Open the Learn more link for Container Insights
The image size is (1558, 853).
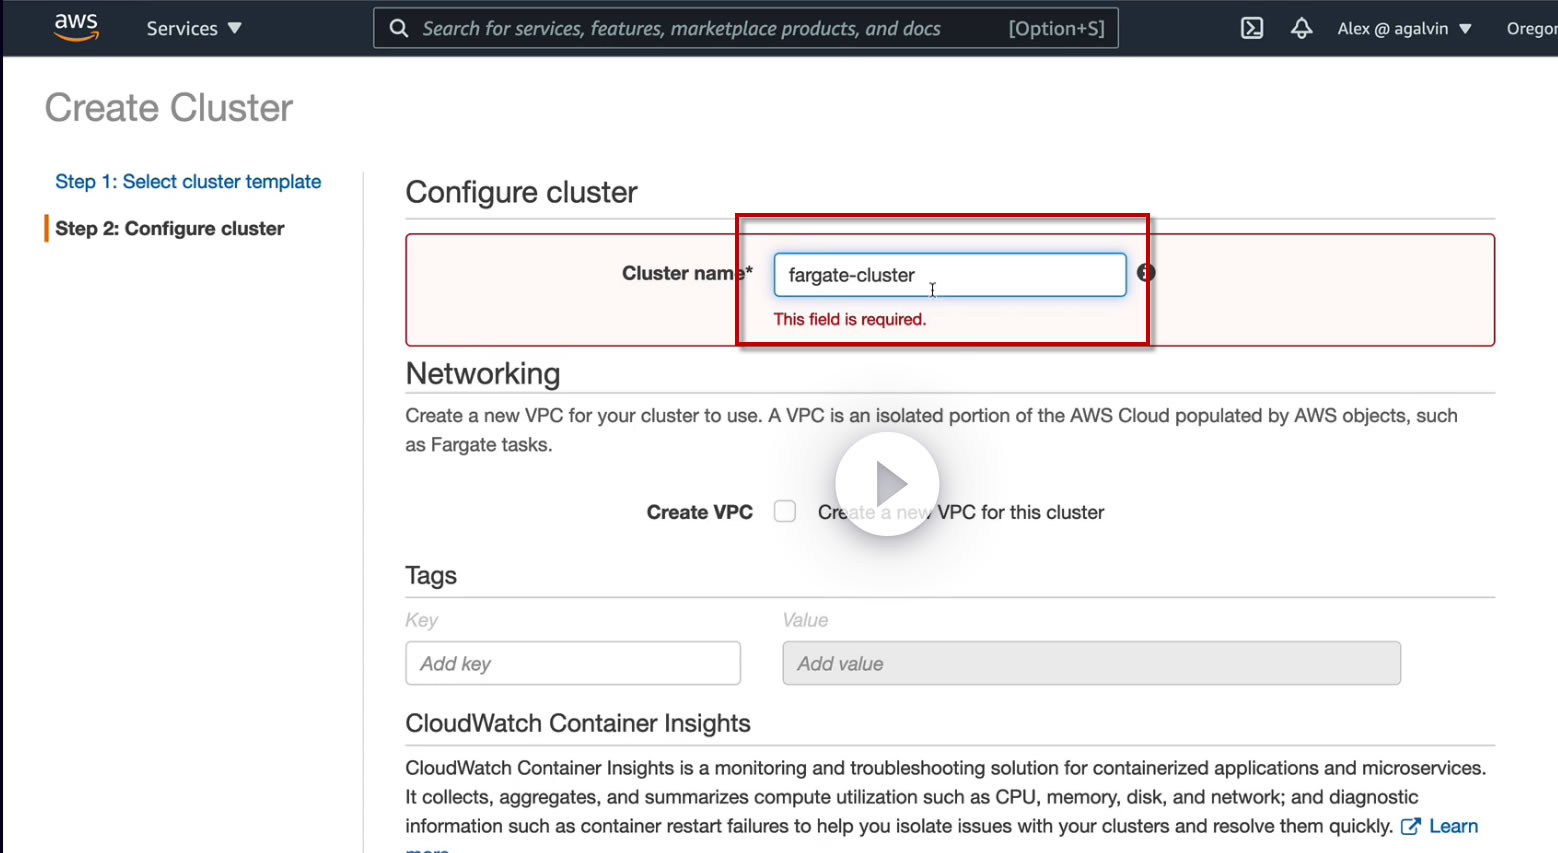[x=1453, y=826]
